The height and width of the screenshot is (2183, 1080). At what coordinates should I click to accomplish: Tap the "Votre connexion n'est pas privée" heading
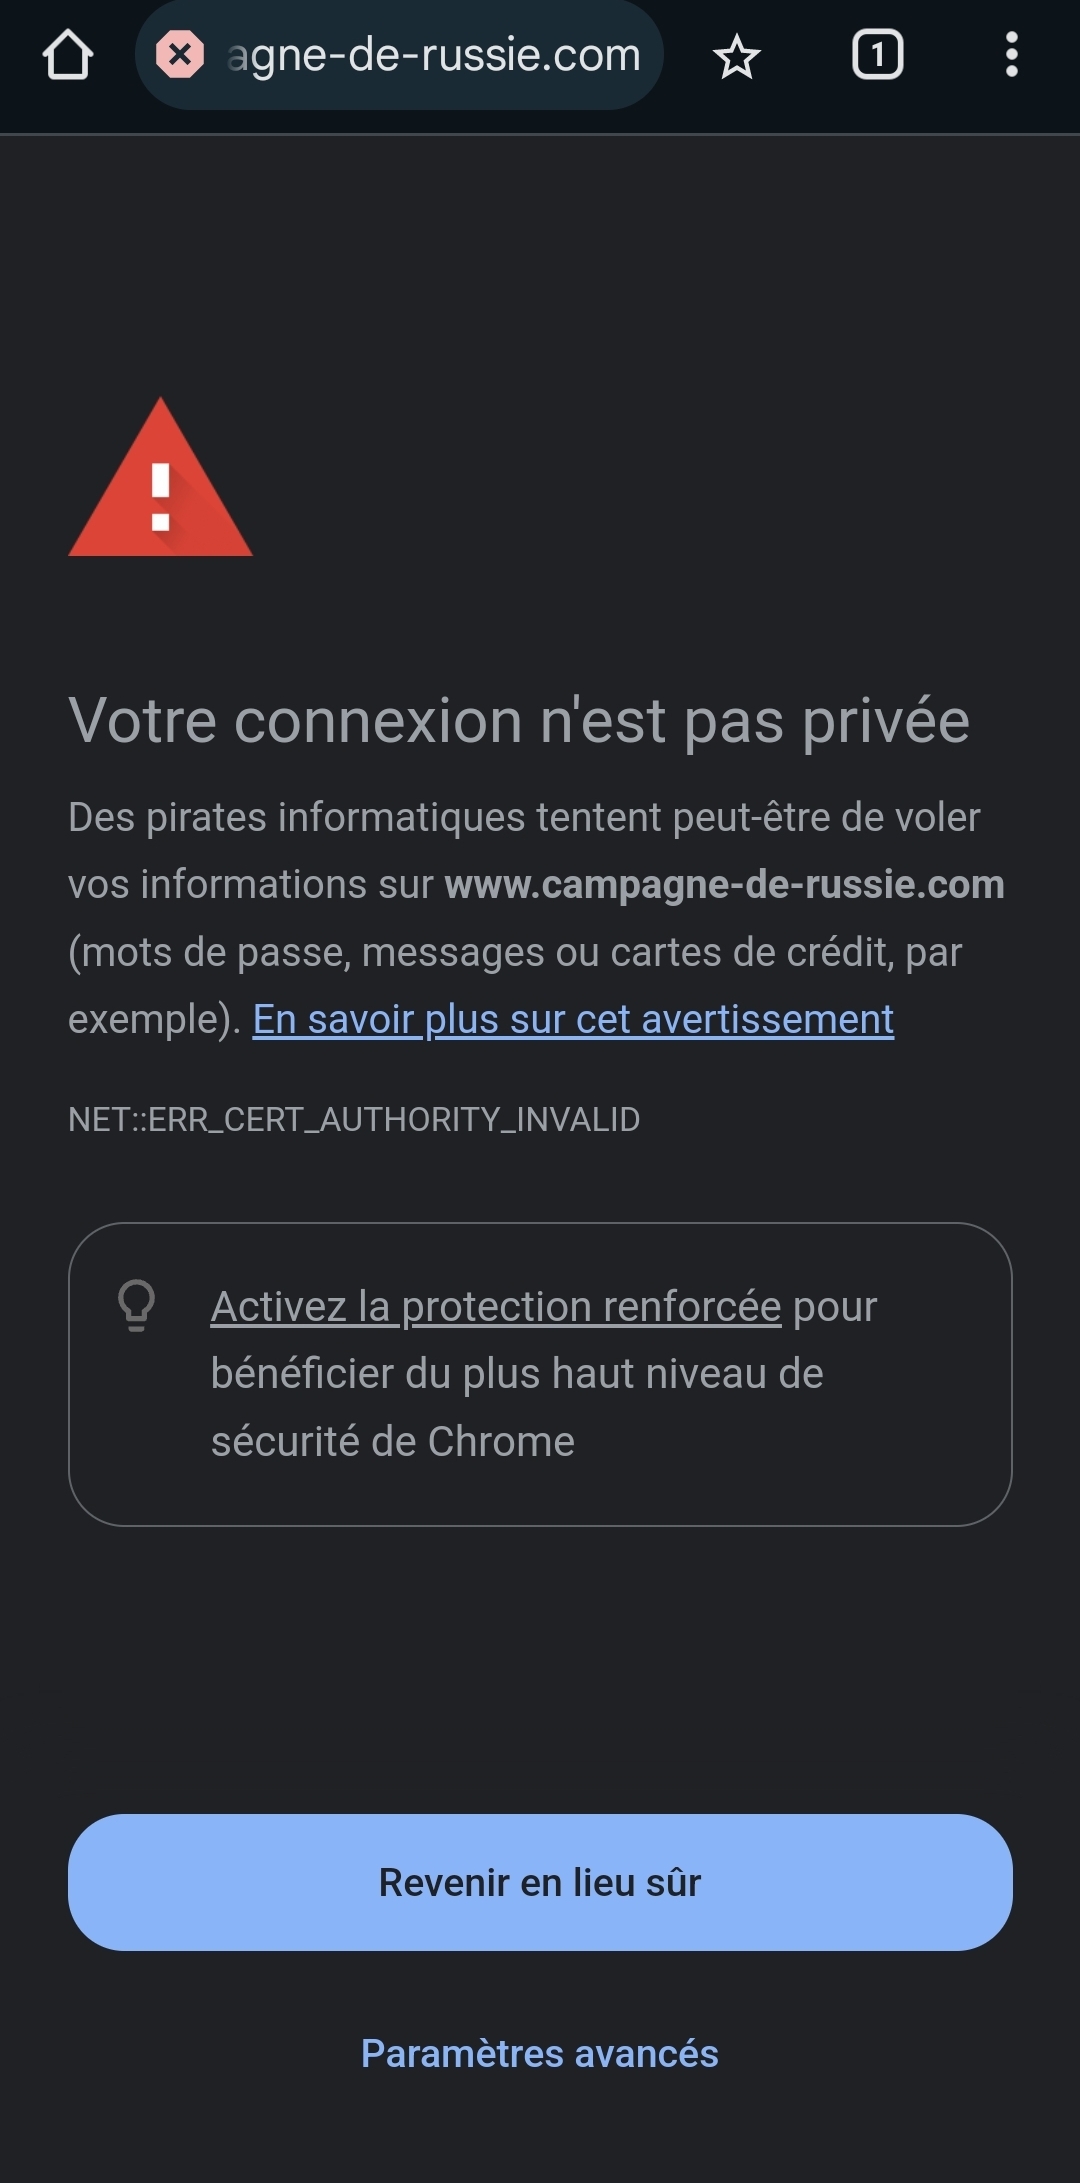click(519, 720)
